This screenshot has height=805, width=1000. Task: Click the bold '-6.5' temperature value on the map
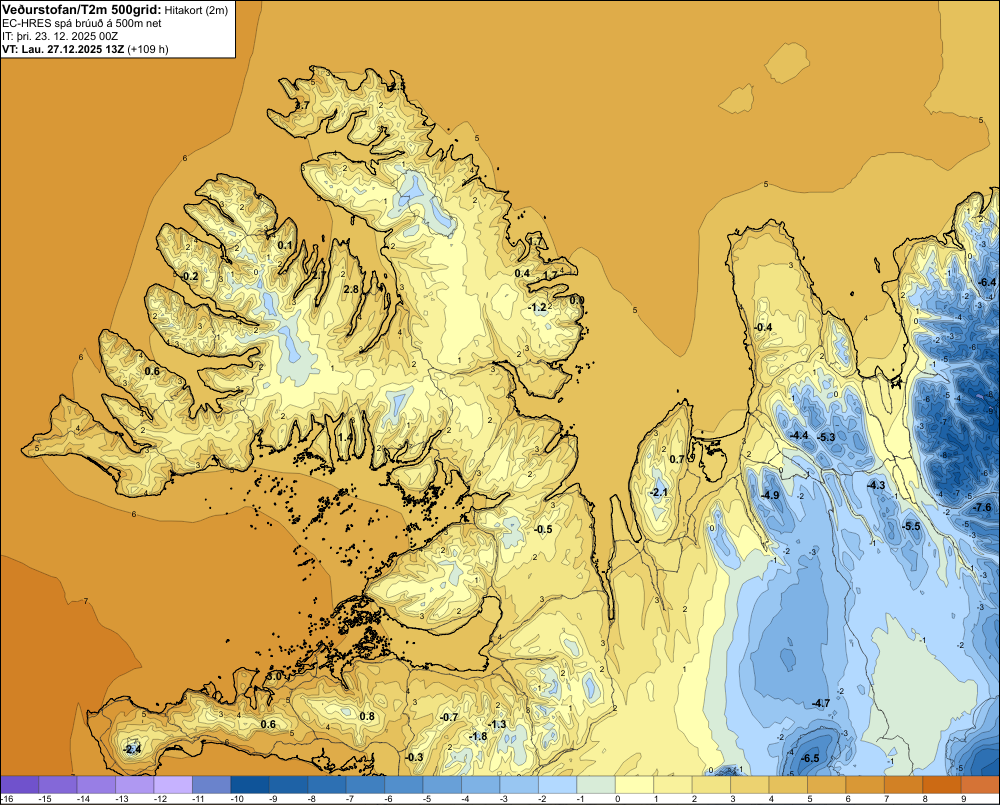click(809, 758)
